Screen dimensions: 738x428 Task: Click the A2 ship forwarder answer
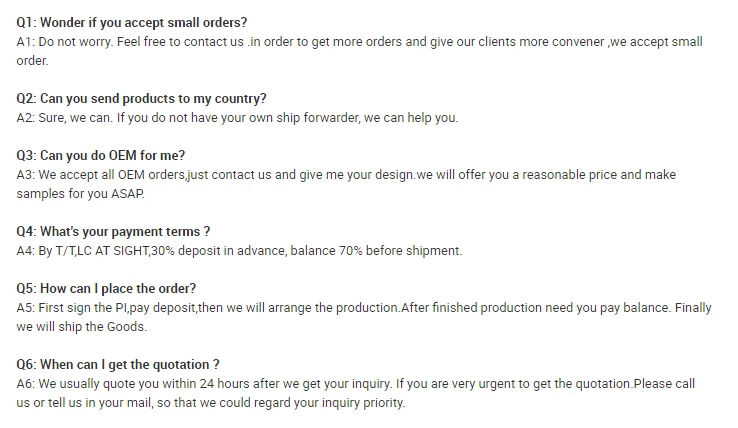pyautogui.click(x=237, y=117)
